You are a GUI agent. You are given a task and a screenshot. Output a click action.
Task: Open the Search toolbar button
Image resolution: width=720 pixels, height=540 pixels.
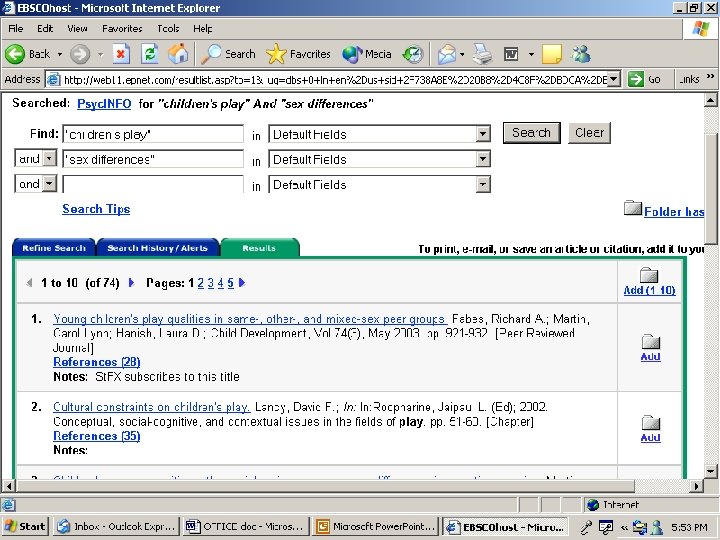coord(228,54)
